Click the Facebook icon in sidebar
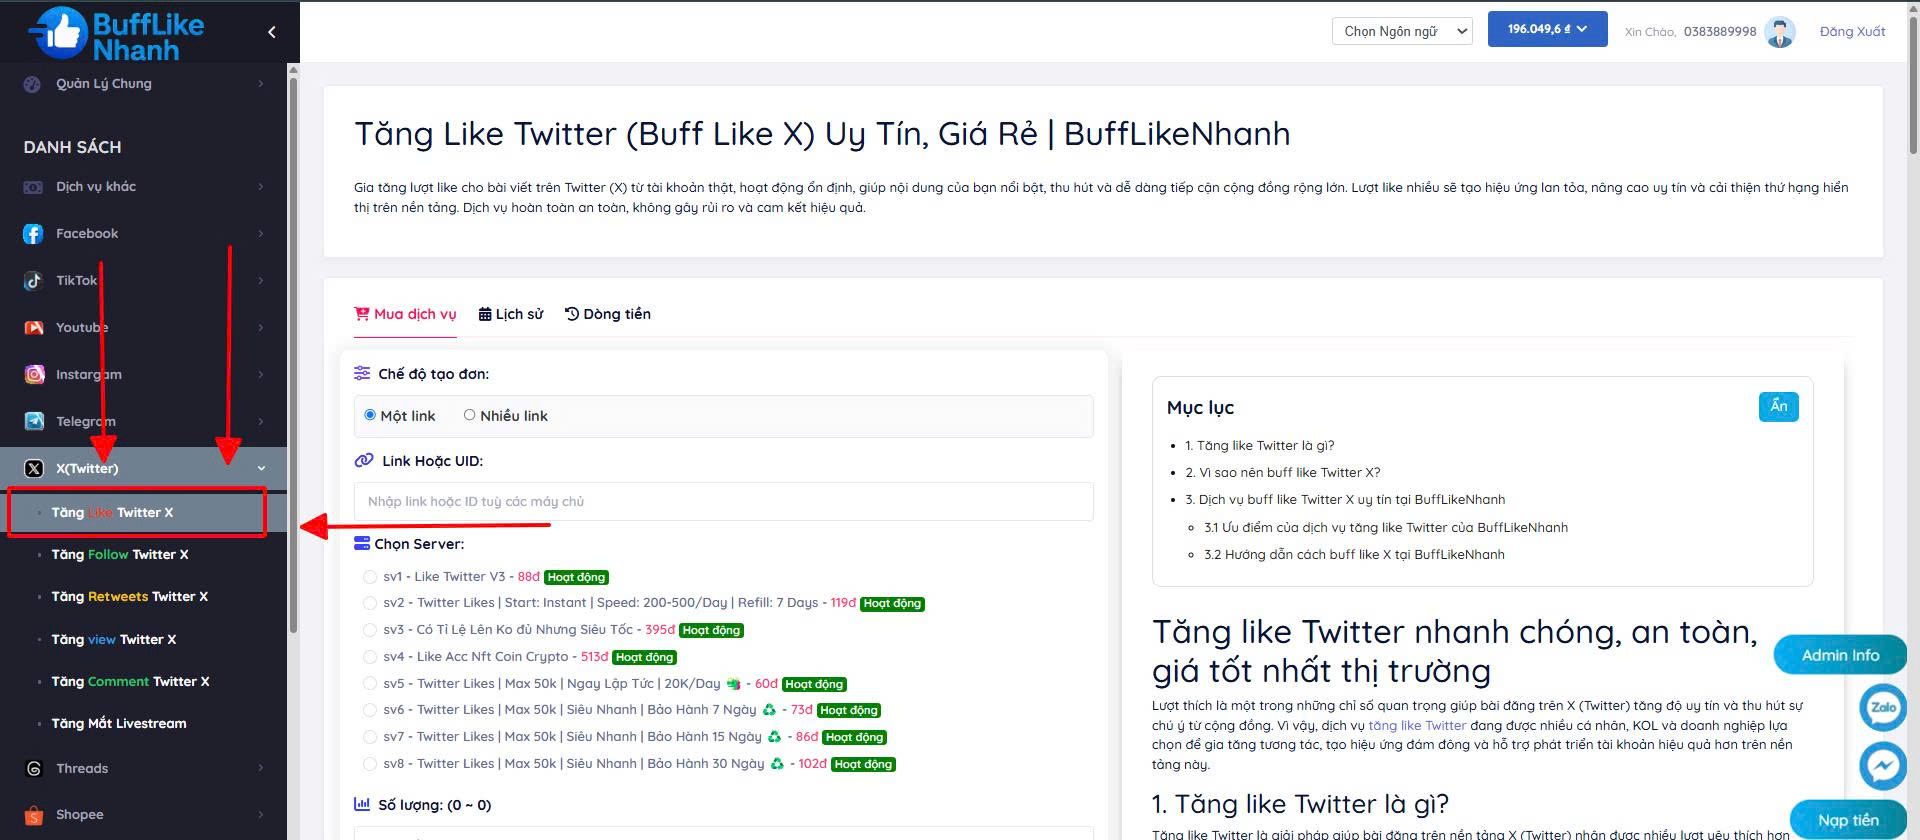 [33, 234]
